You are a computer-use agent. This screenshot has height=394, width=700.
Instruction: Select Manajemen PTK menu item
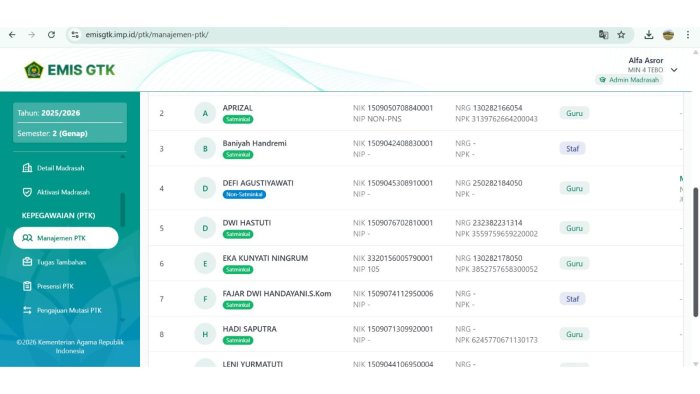66,238
